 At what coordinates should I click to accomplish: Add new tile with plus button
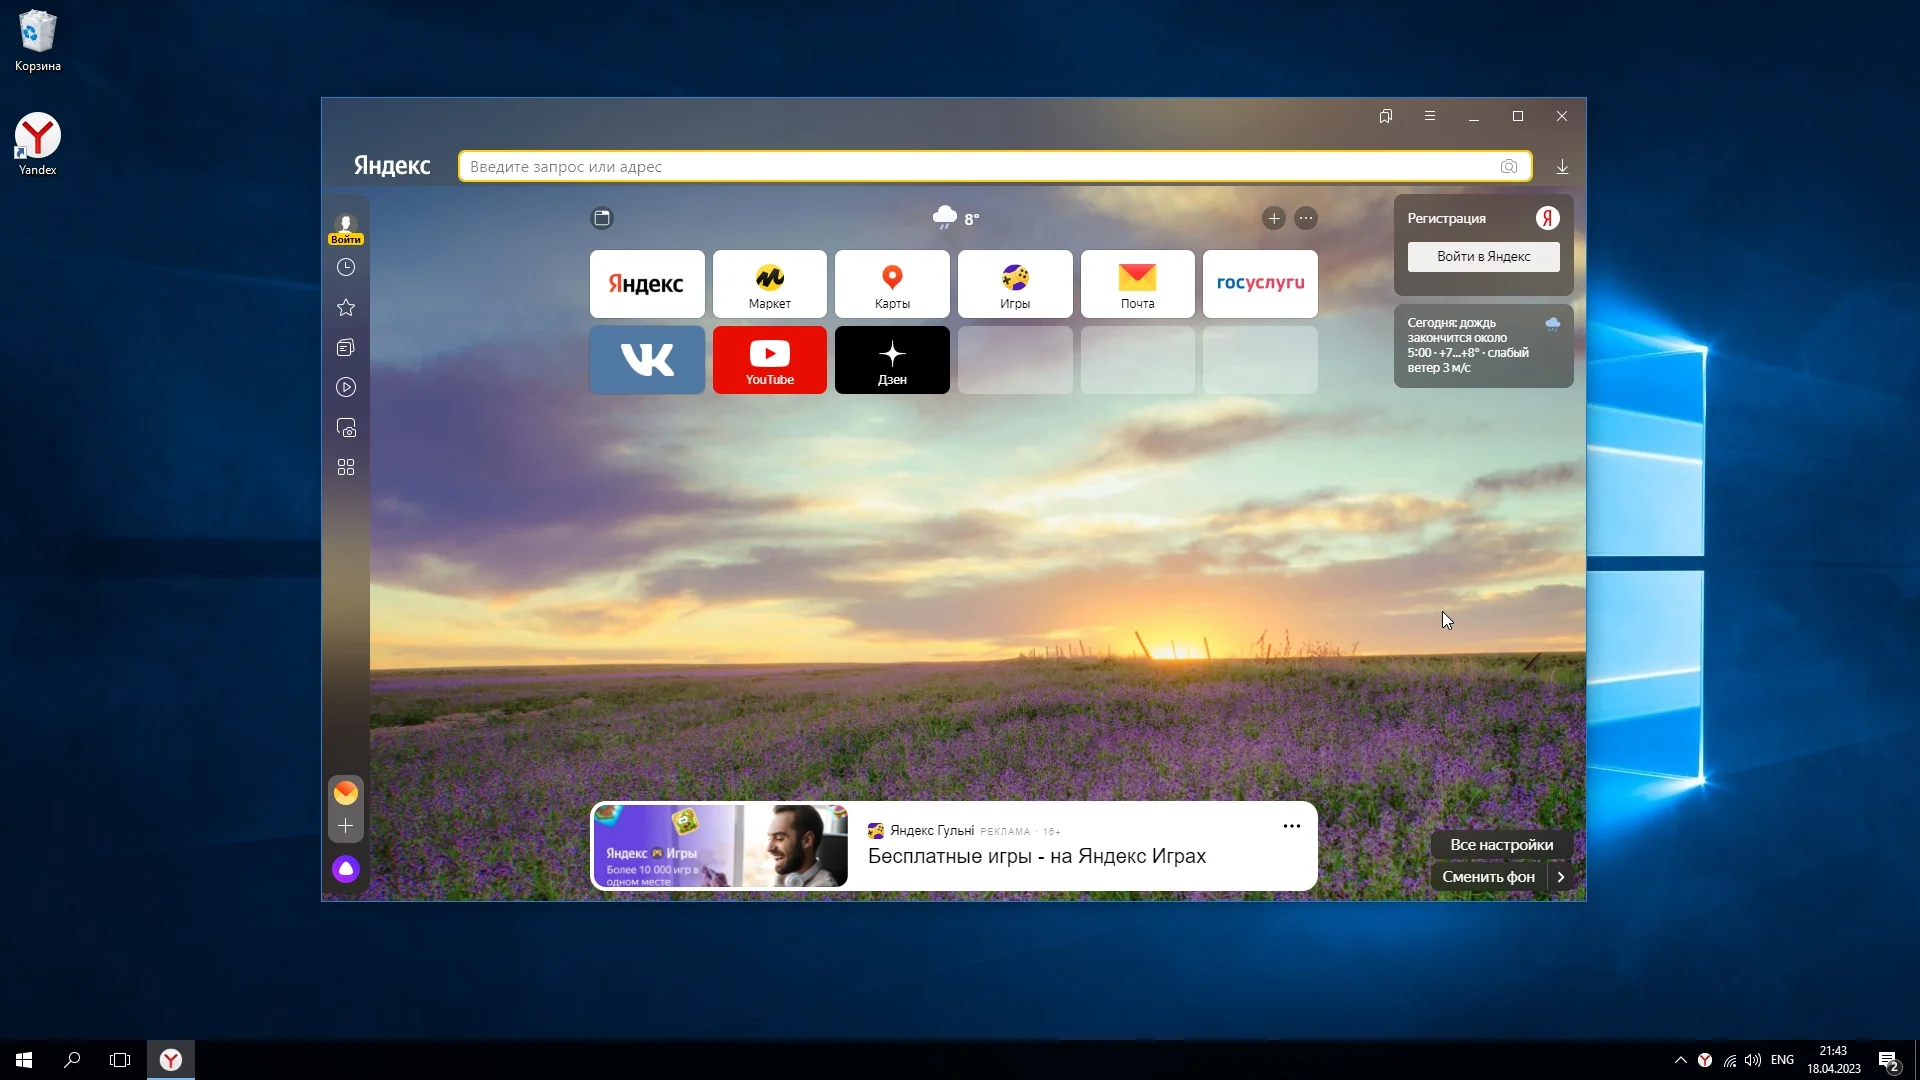pos(1273,218)
